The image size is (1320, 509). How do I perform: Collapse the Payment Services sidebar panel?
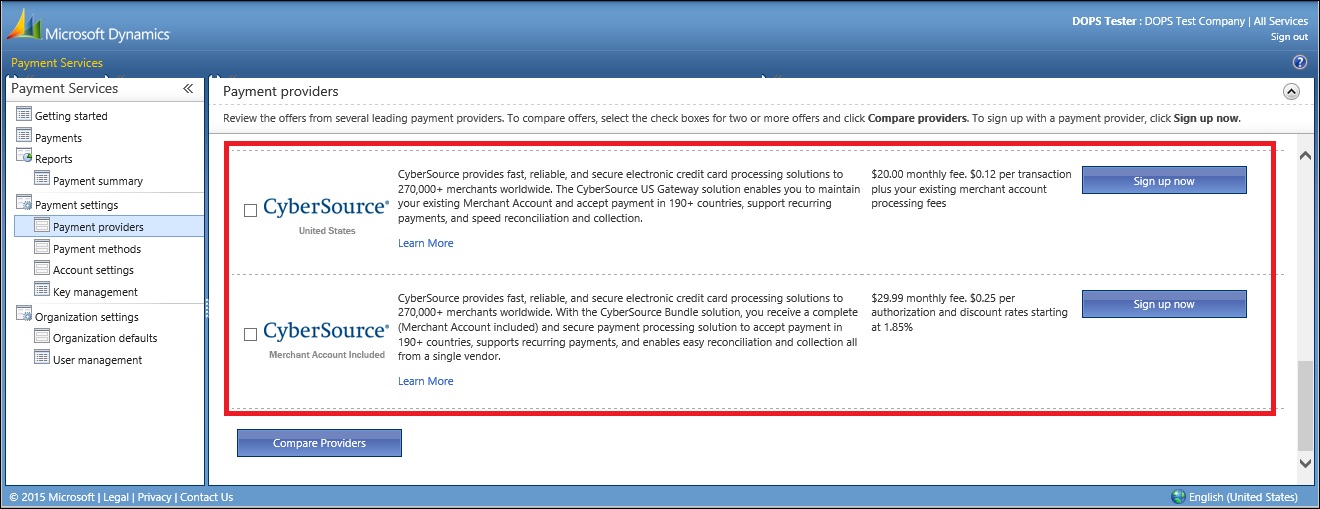tap(188, 89)
